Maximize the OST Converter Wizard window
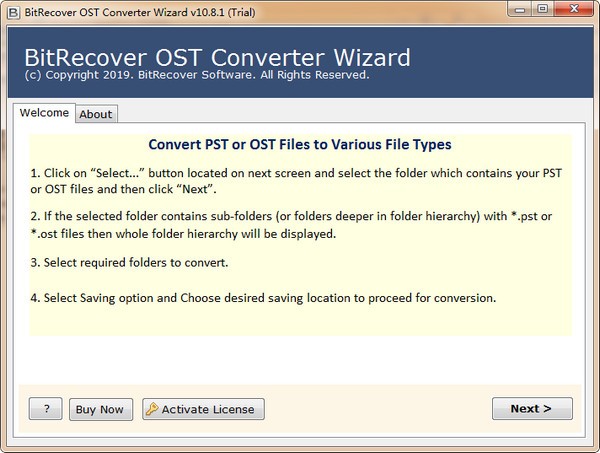This screenshot has width=600, height=453. pyautogui.click(x=541, y=9)
